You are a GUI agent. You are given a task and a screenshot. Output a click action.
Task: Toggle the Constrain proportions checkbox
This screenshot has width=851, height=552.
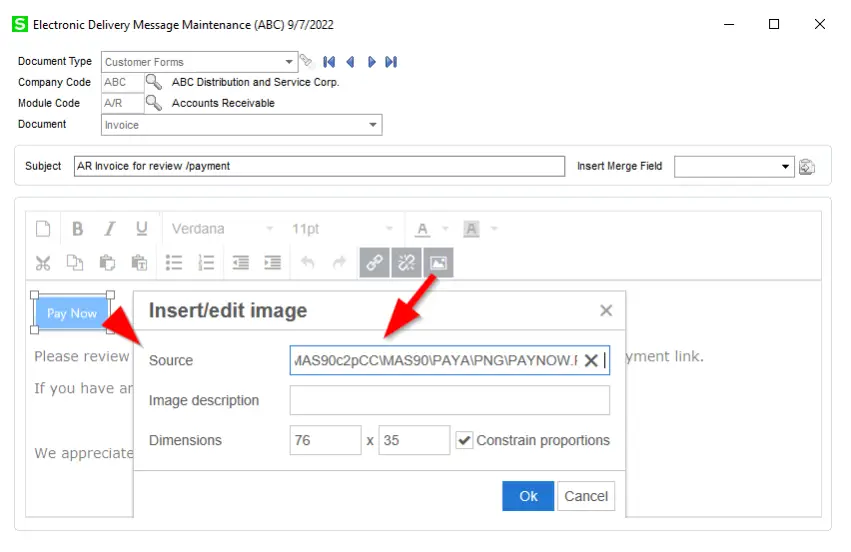465,440
